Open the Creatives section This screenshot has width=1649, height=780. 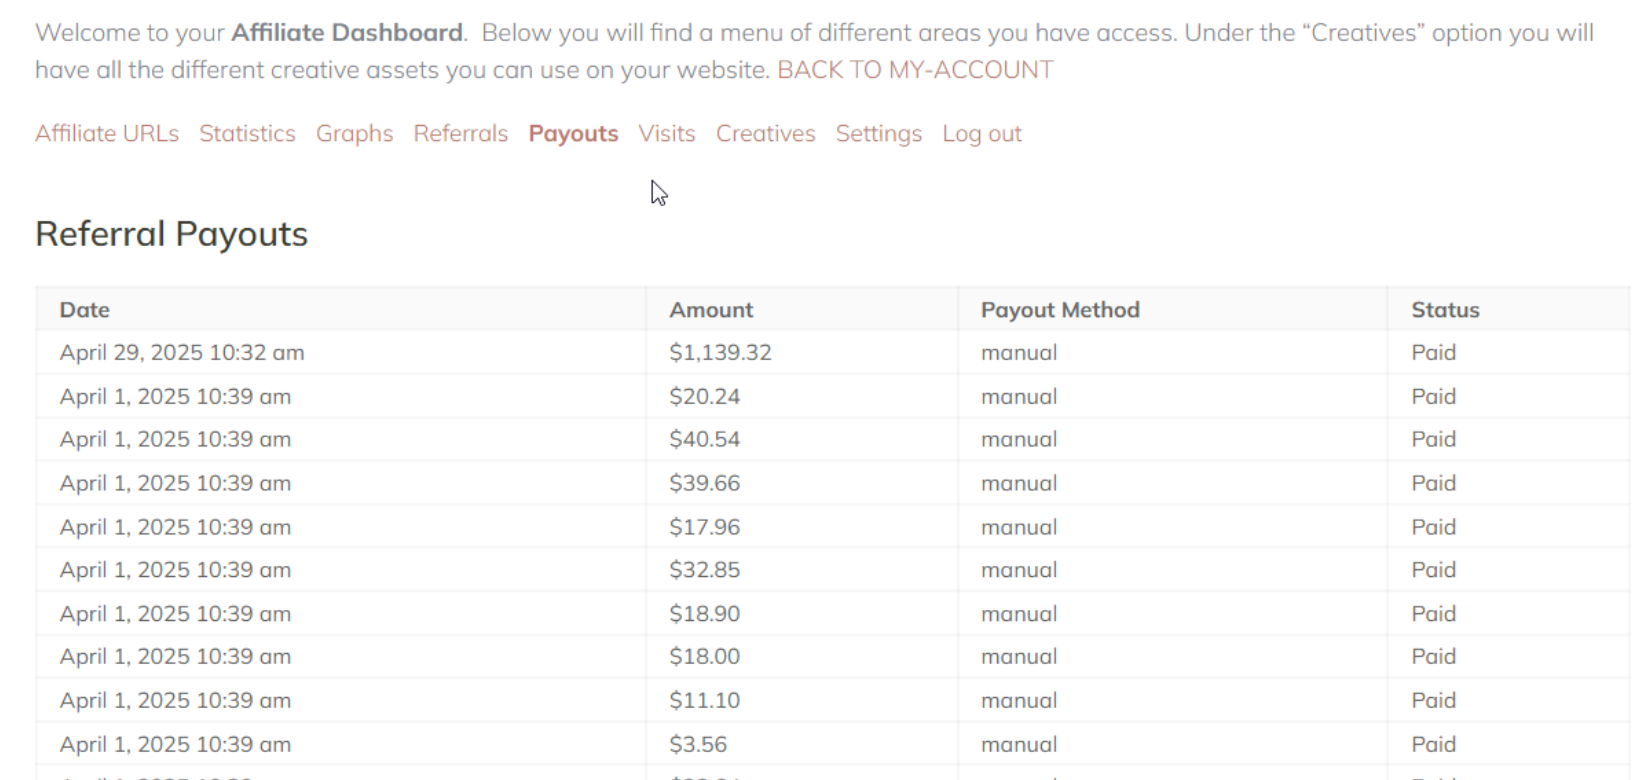(x=765, y=133)
